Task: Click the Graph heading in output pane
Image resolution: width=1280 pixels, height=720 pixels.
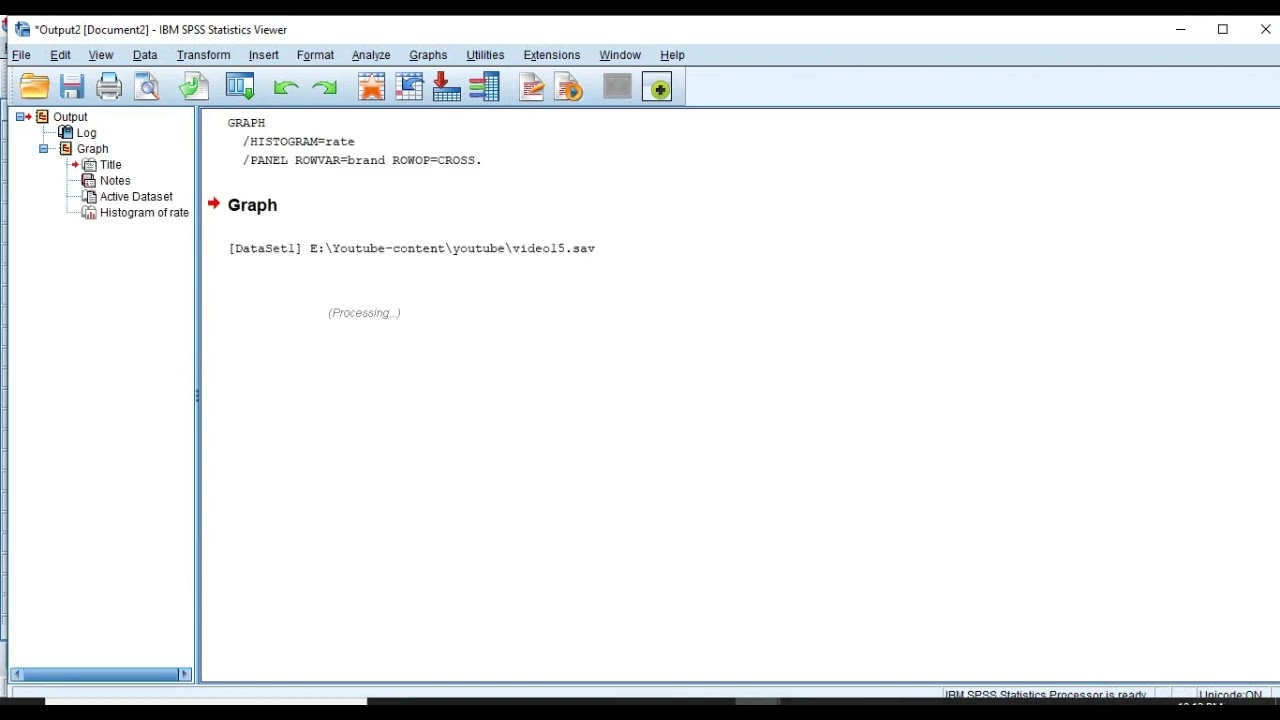Action: pos(252,205)
